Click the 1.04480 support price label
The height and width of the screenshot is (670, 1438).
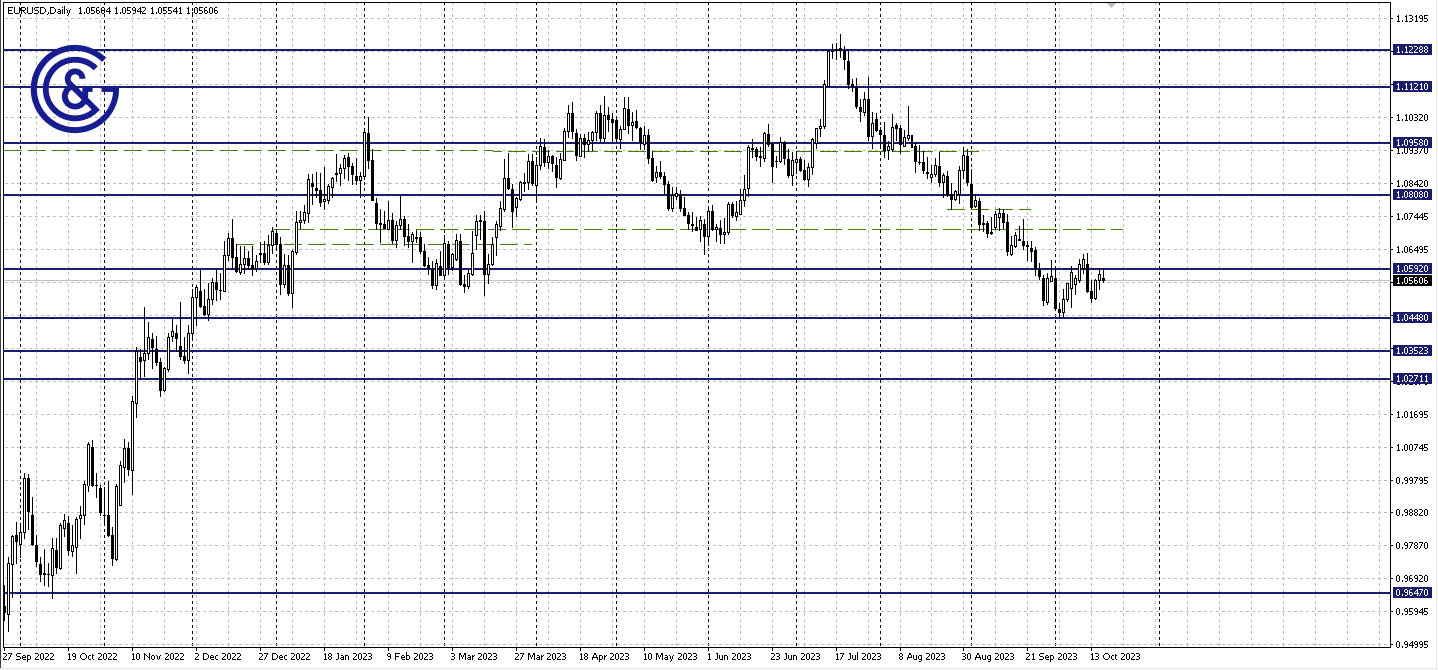1412,317
